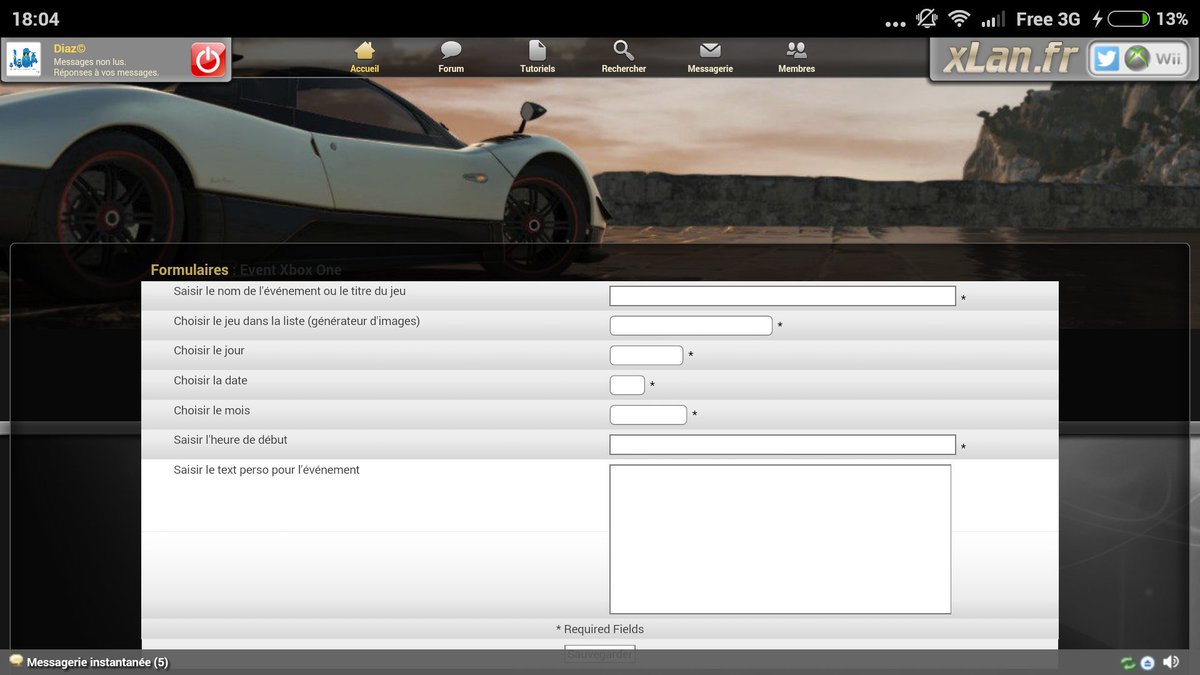Click the label 'Choisir le jour'

tap(209, 351)
